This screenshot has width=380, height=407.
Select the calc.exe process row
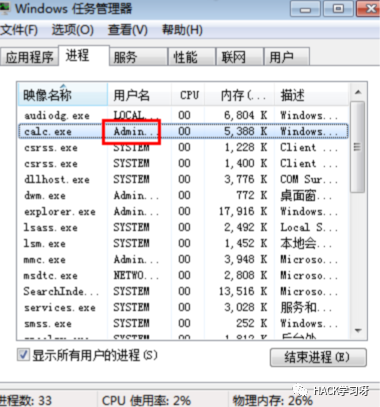[183, 131]
